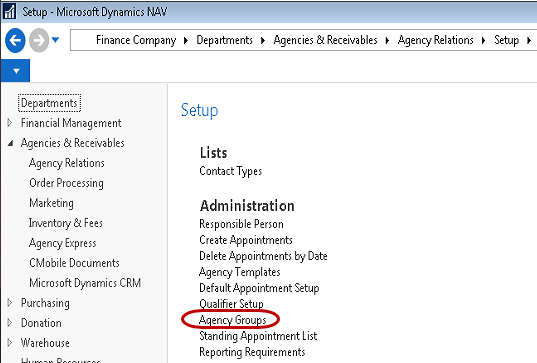Open Delete Appointments by Date link
The height and width of the screenshot is (363, 537).
pos(263,256)
